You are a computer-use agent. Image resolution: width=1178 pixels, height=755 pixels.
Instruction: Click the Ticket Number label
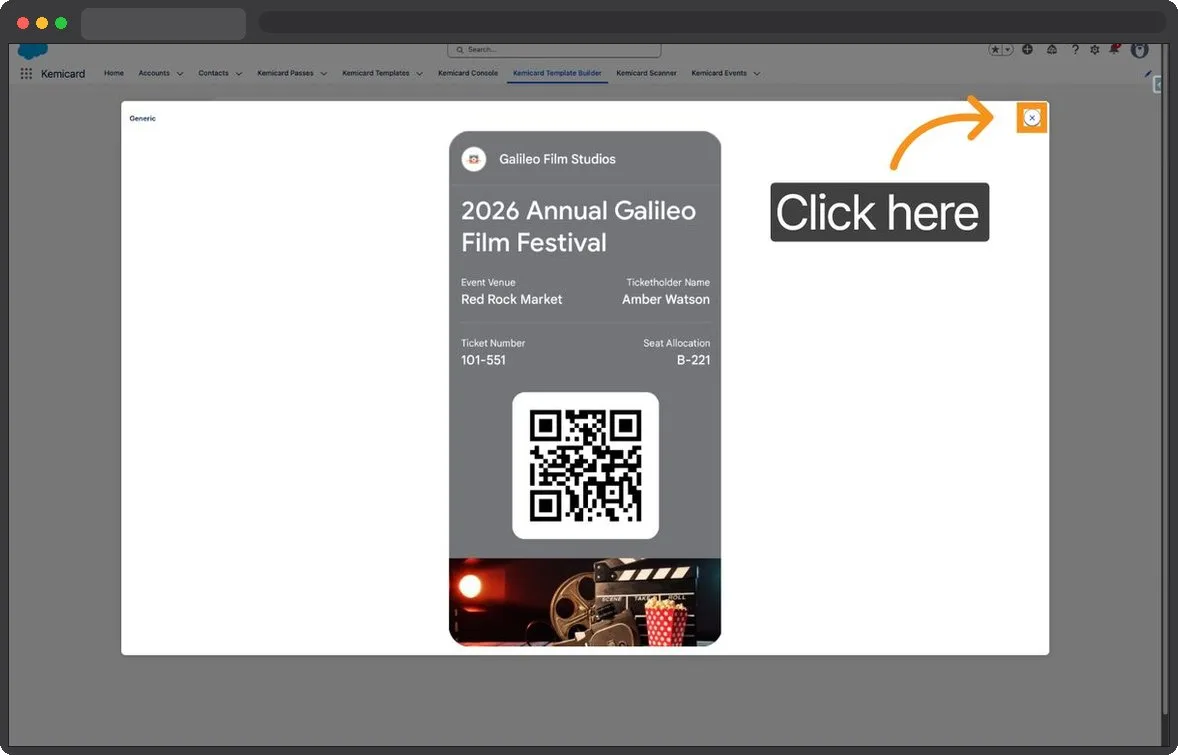pyautogui.click(x=493, y=343)
